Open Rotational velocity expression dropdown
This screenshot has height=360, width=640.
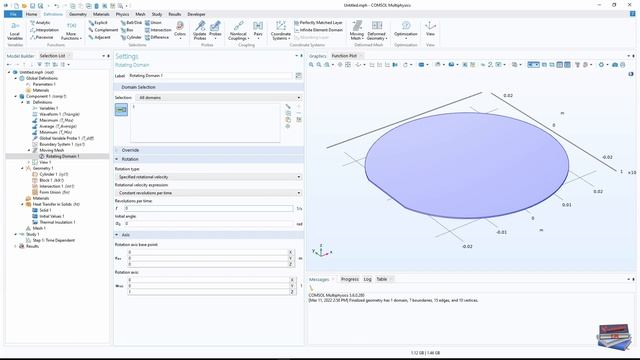click(x=209, y=193)
